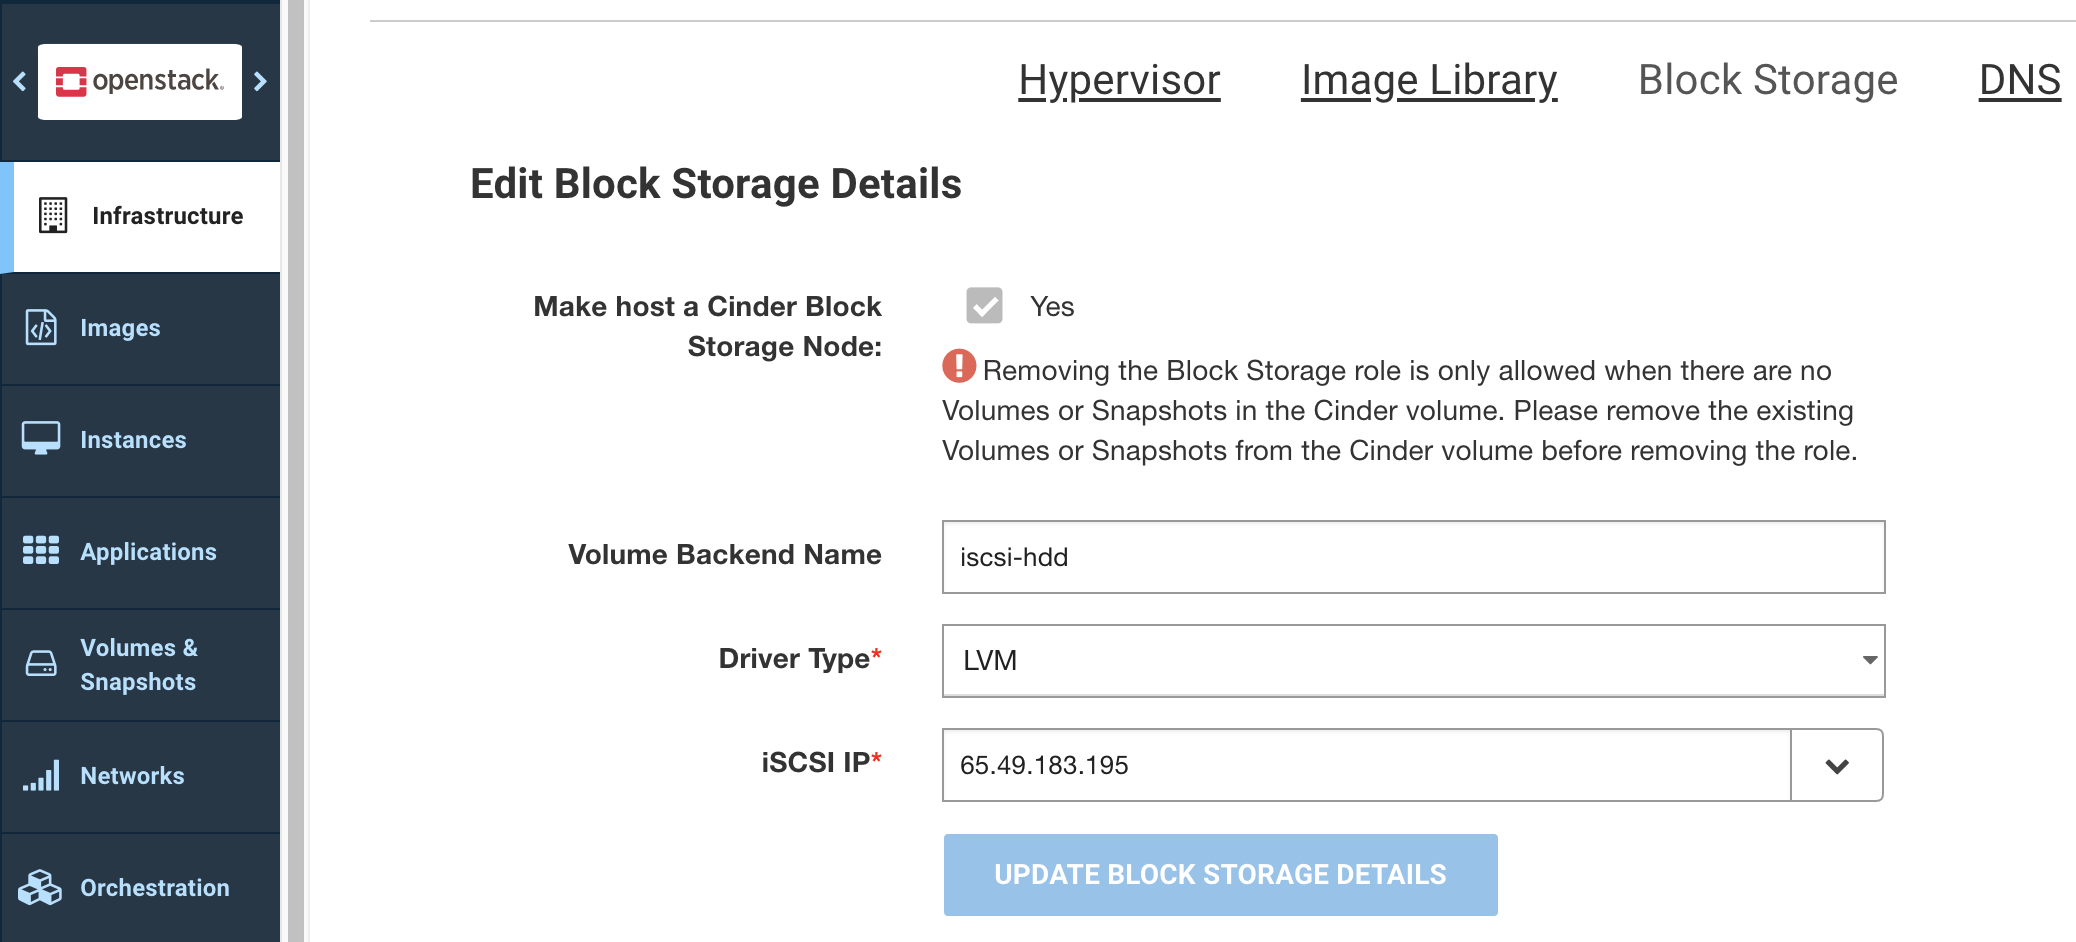2076x942 pixels.
Task: Click the Instances monitor icon
Action: [x=41, y=438]
